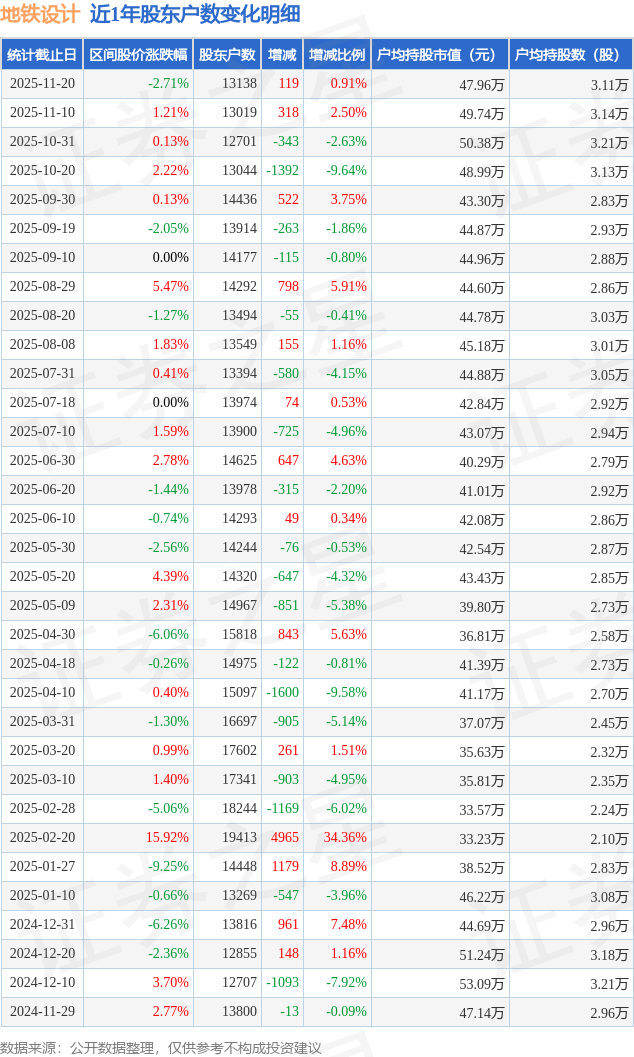Click the 数据来源 disclaimer footer text
This screenshot has width=634, height=1057.
pos(161,1047)
